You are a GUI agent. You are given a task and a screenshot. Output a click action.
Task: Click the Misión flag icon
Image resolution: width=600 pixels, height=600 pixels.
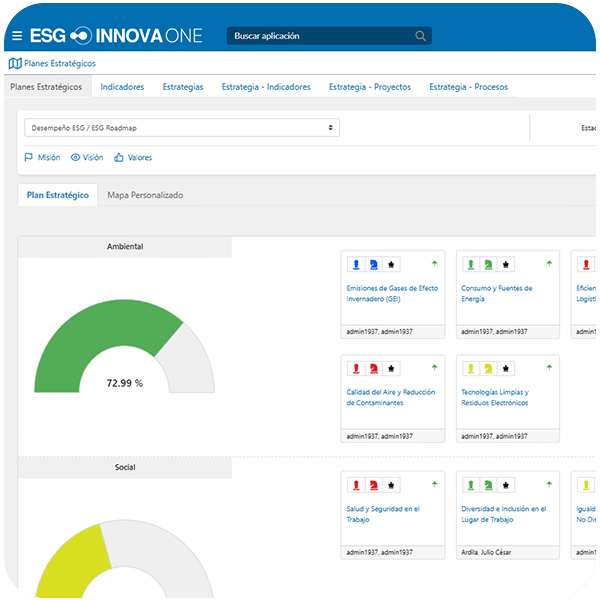pos(29,157)
